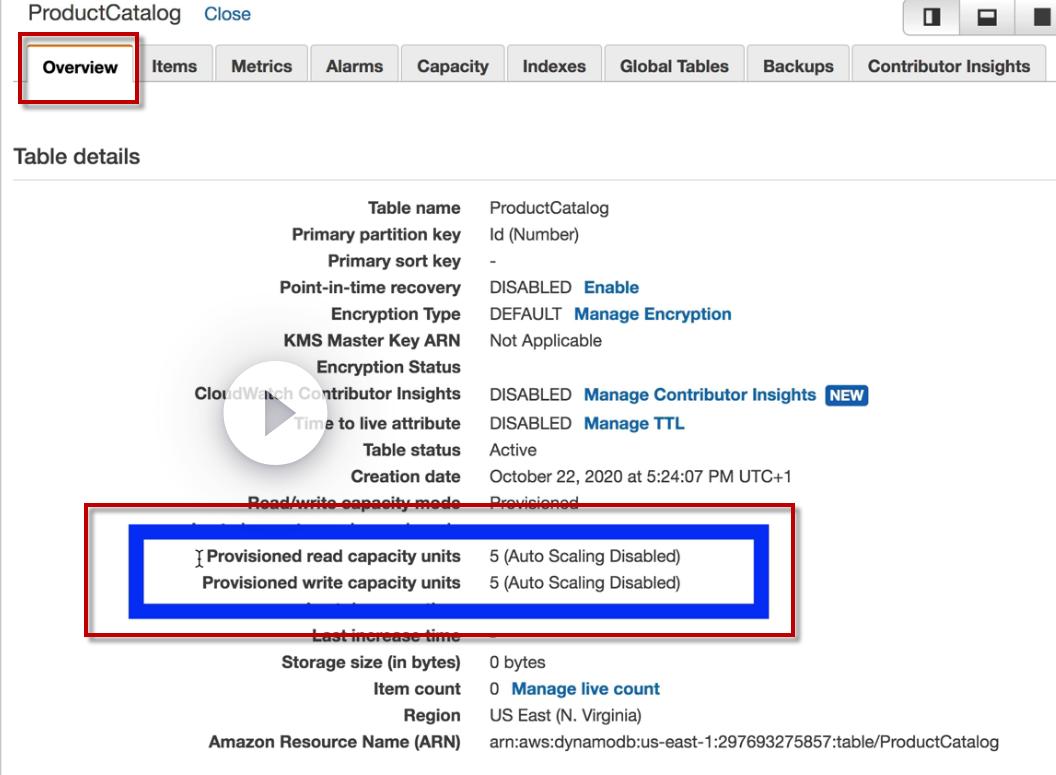Select the Indexes tab
1056x775 pixels.
point(554,67)
